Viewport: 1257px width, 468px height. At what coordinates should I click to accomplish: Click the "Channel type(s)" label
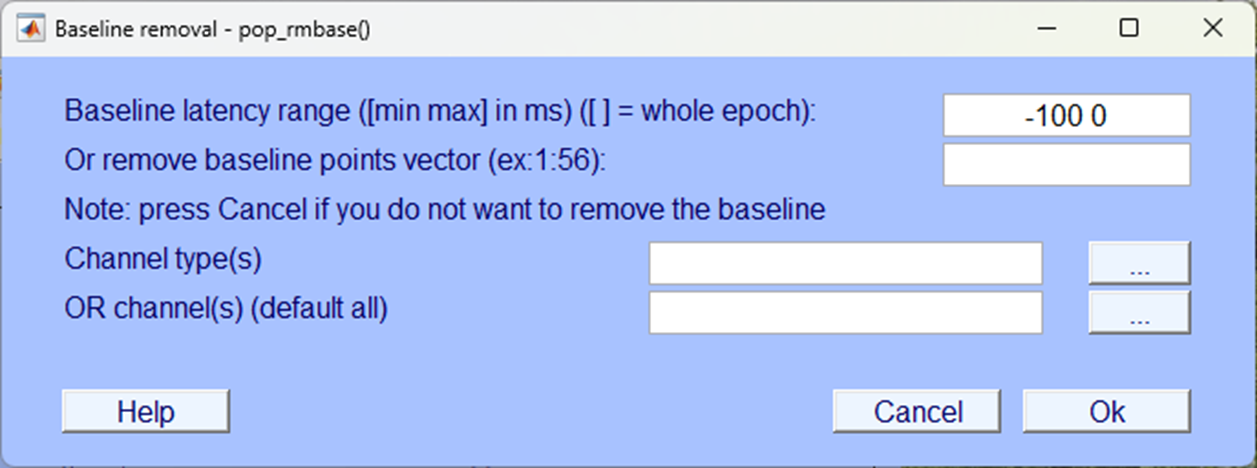(x=163, y=259)
